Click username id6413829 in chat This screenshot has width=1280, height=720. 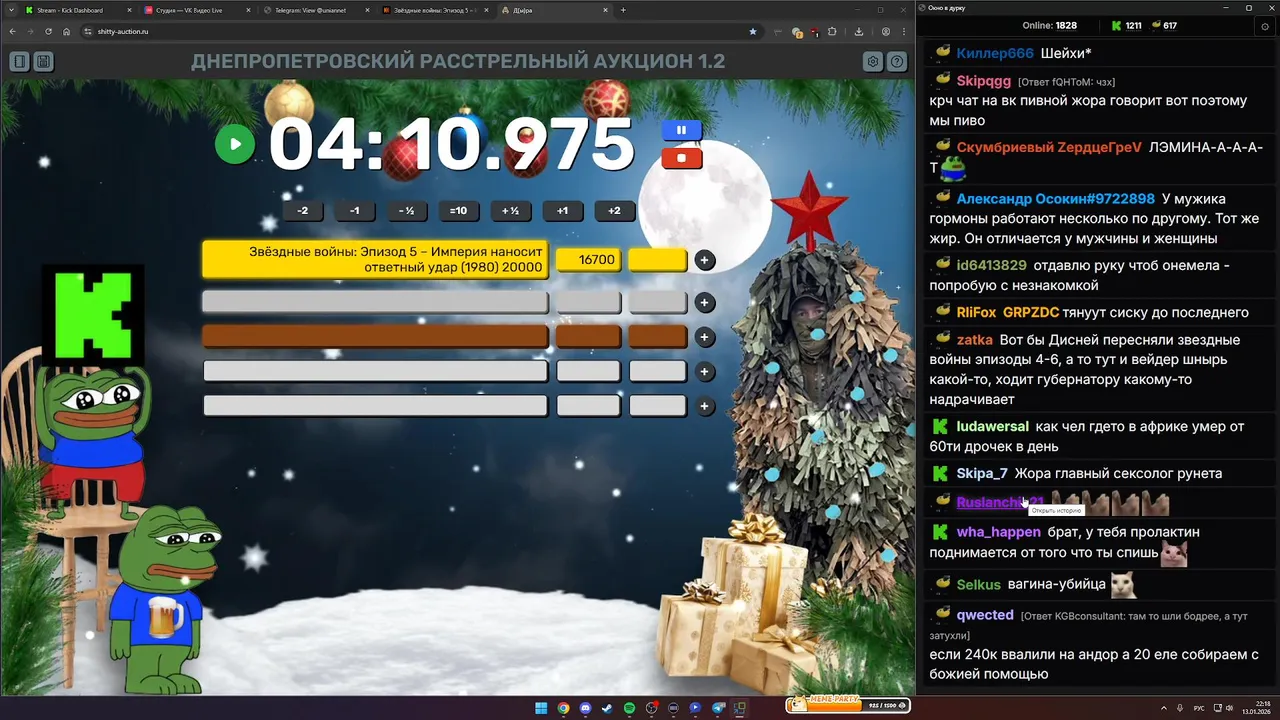click(x=992, y=265)
